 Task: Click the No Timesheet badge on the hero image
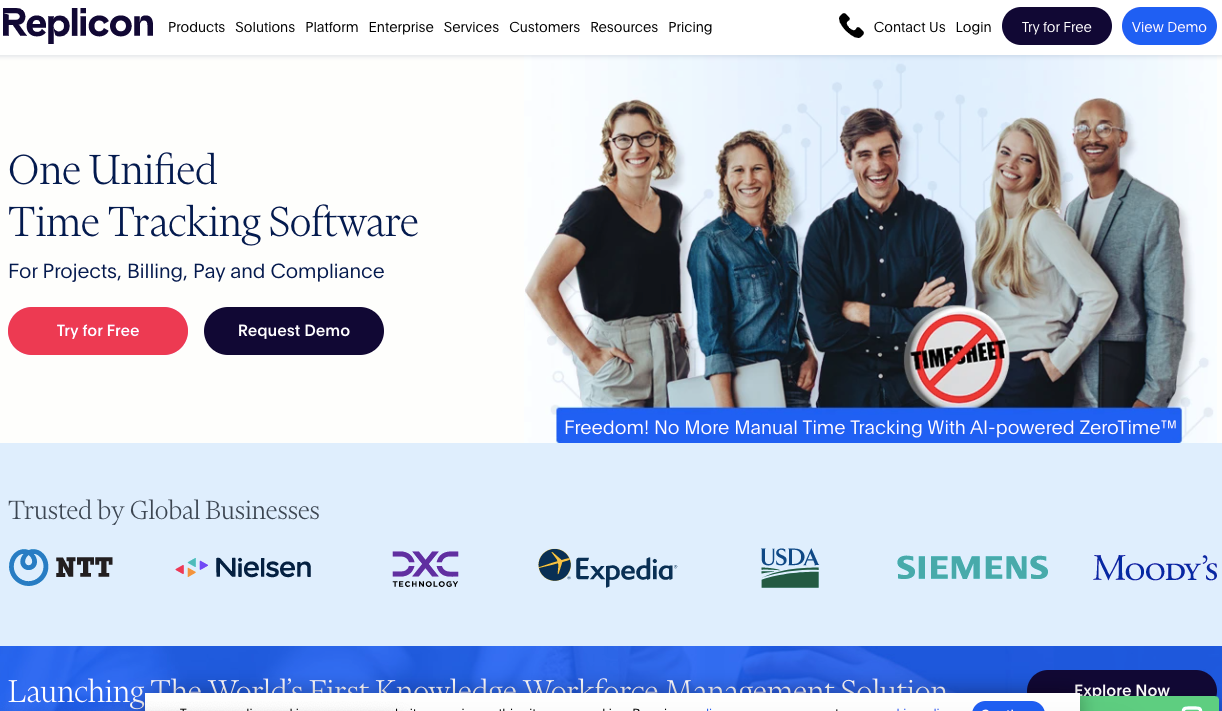[957, 356]
